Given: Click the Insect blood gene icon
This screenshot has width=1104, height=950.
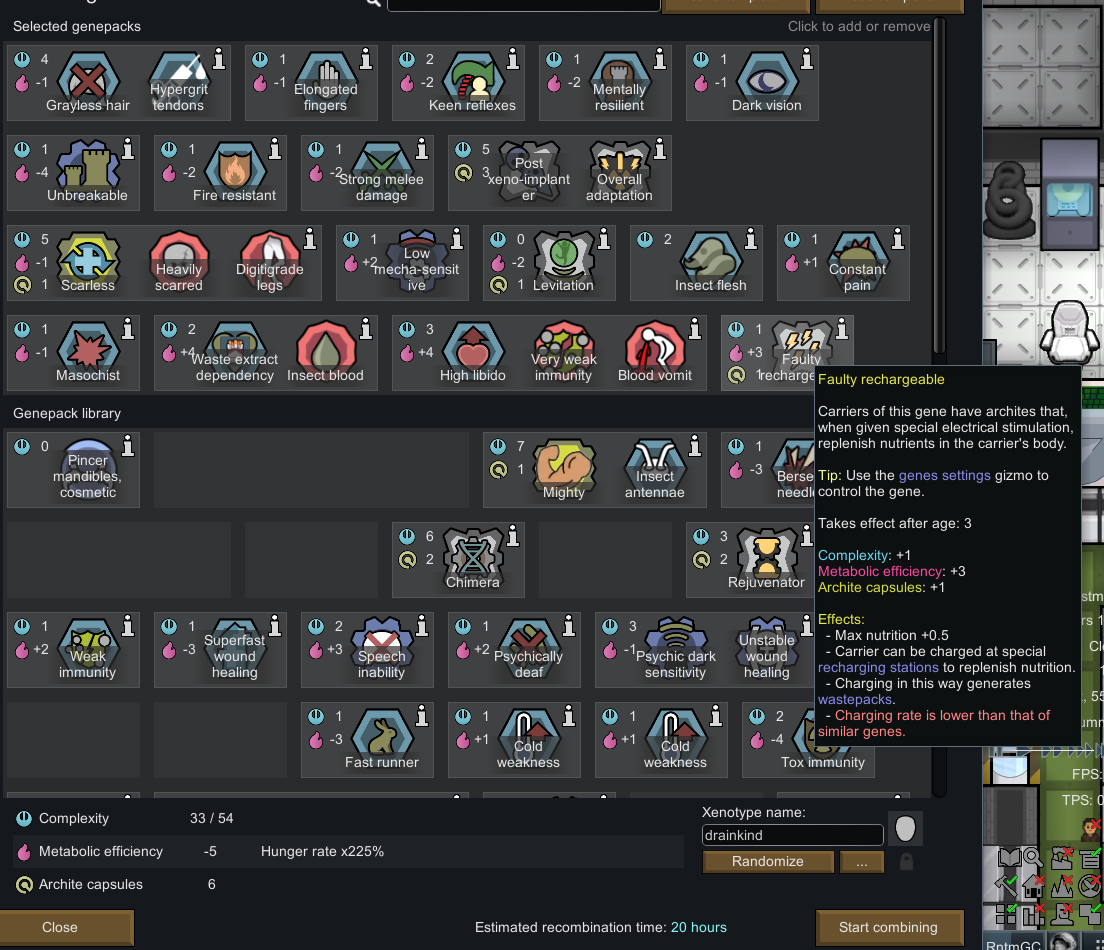Looking at the screenshot, I should pos(325,353).
